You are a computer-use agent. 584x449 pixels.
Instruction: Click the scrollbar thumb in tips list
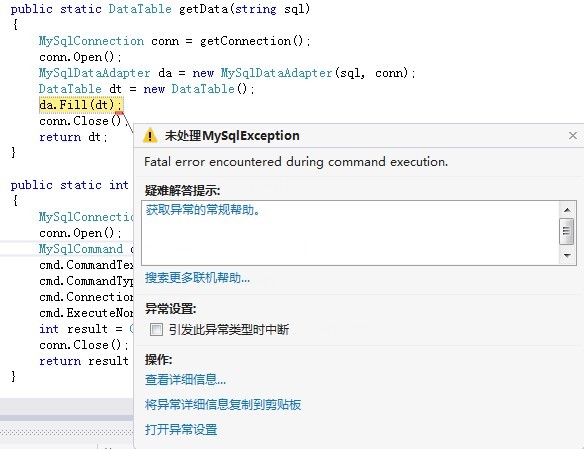click(x=566, y=231)
